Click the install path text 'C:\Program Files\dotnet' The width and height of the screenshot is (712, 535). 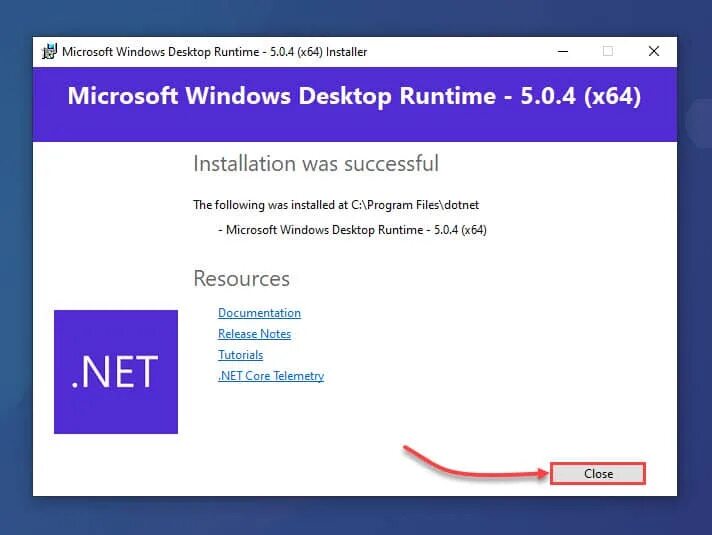415,205
